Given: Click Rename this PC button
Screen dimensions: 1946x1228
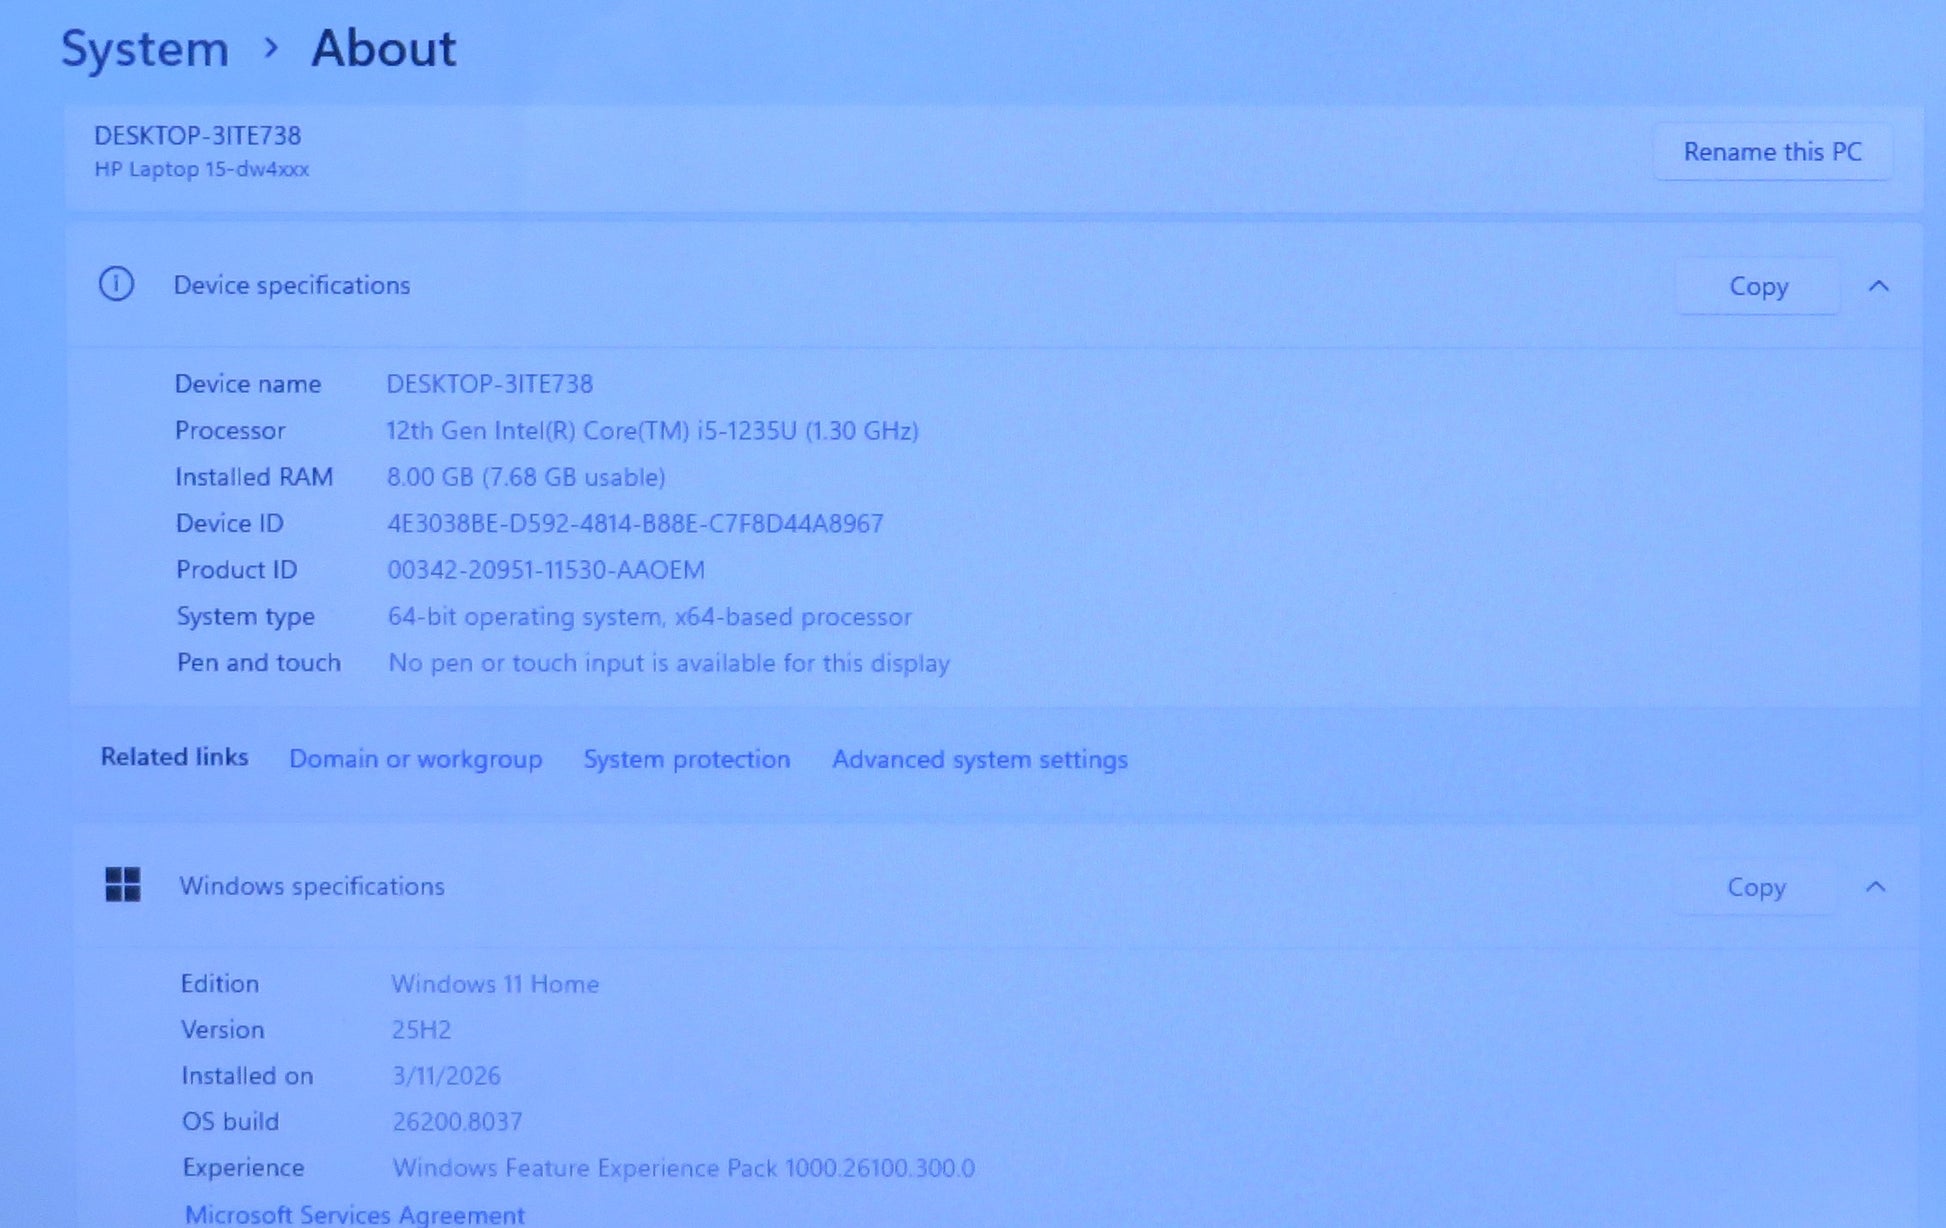Looking at the screenshot, I should [x=1772, y=152].
